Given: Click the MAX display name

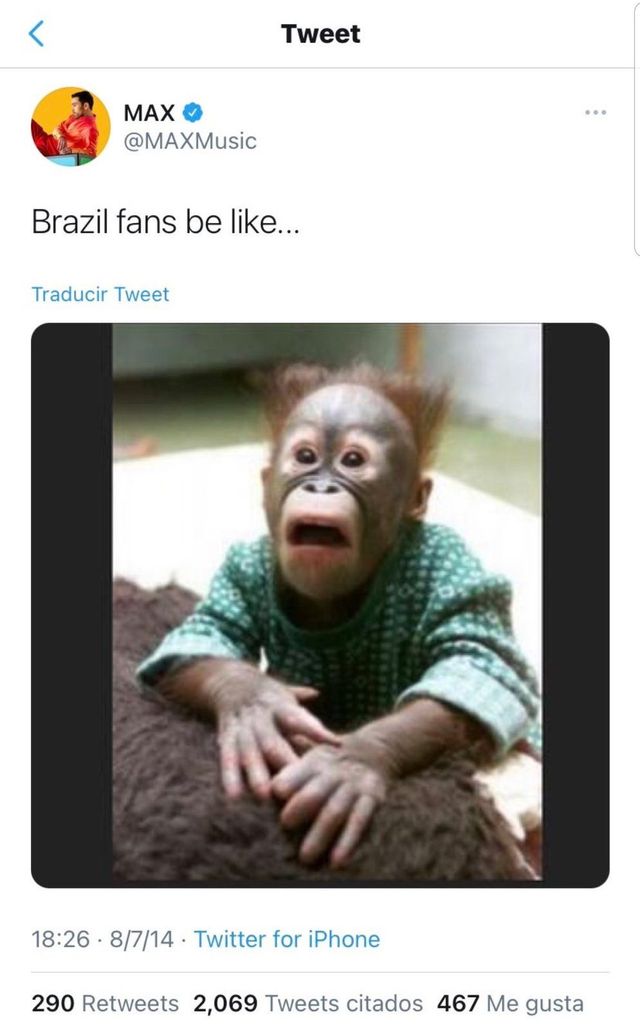Looking at the screenshot, I should click(x=149, y=113).
